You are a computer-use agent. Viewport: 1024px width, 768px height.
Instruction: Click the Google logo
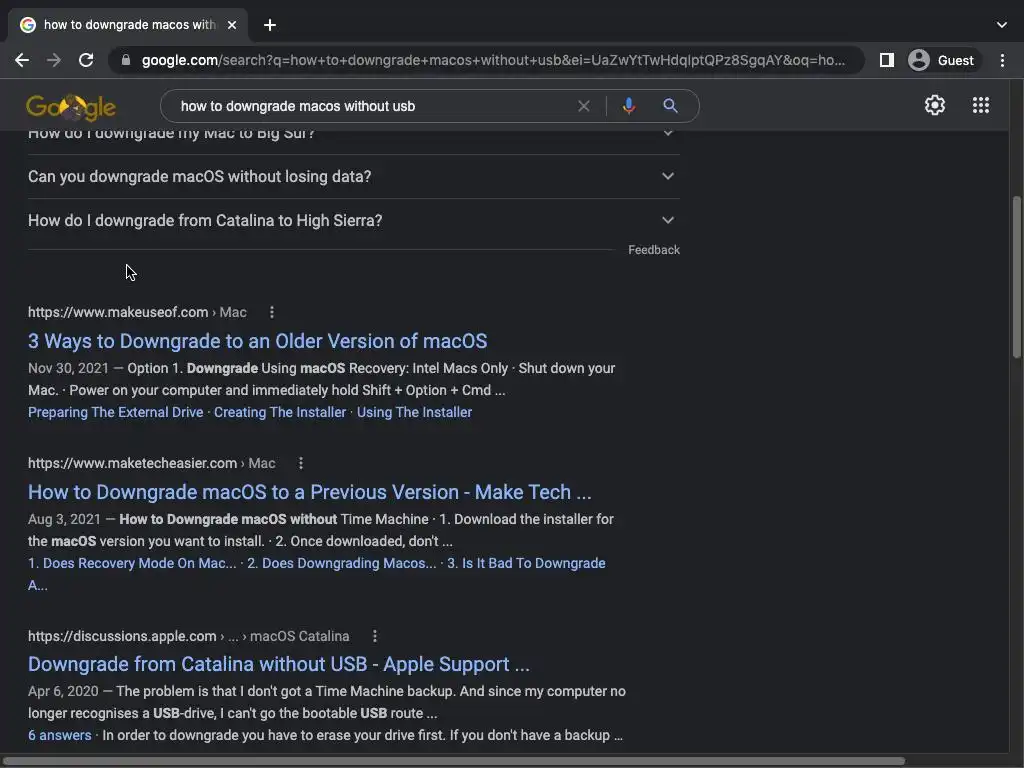tap(71, 106)
